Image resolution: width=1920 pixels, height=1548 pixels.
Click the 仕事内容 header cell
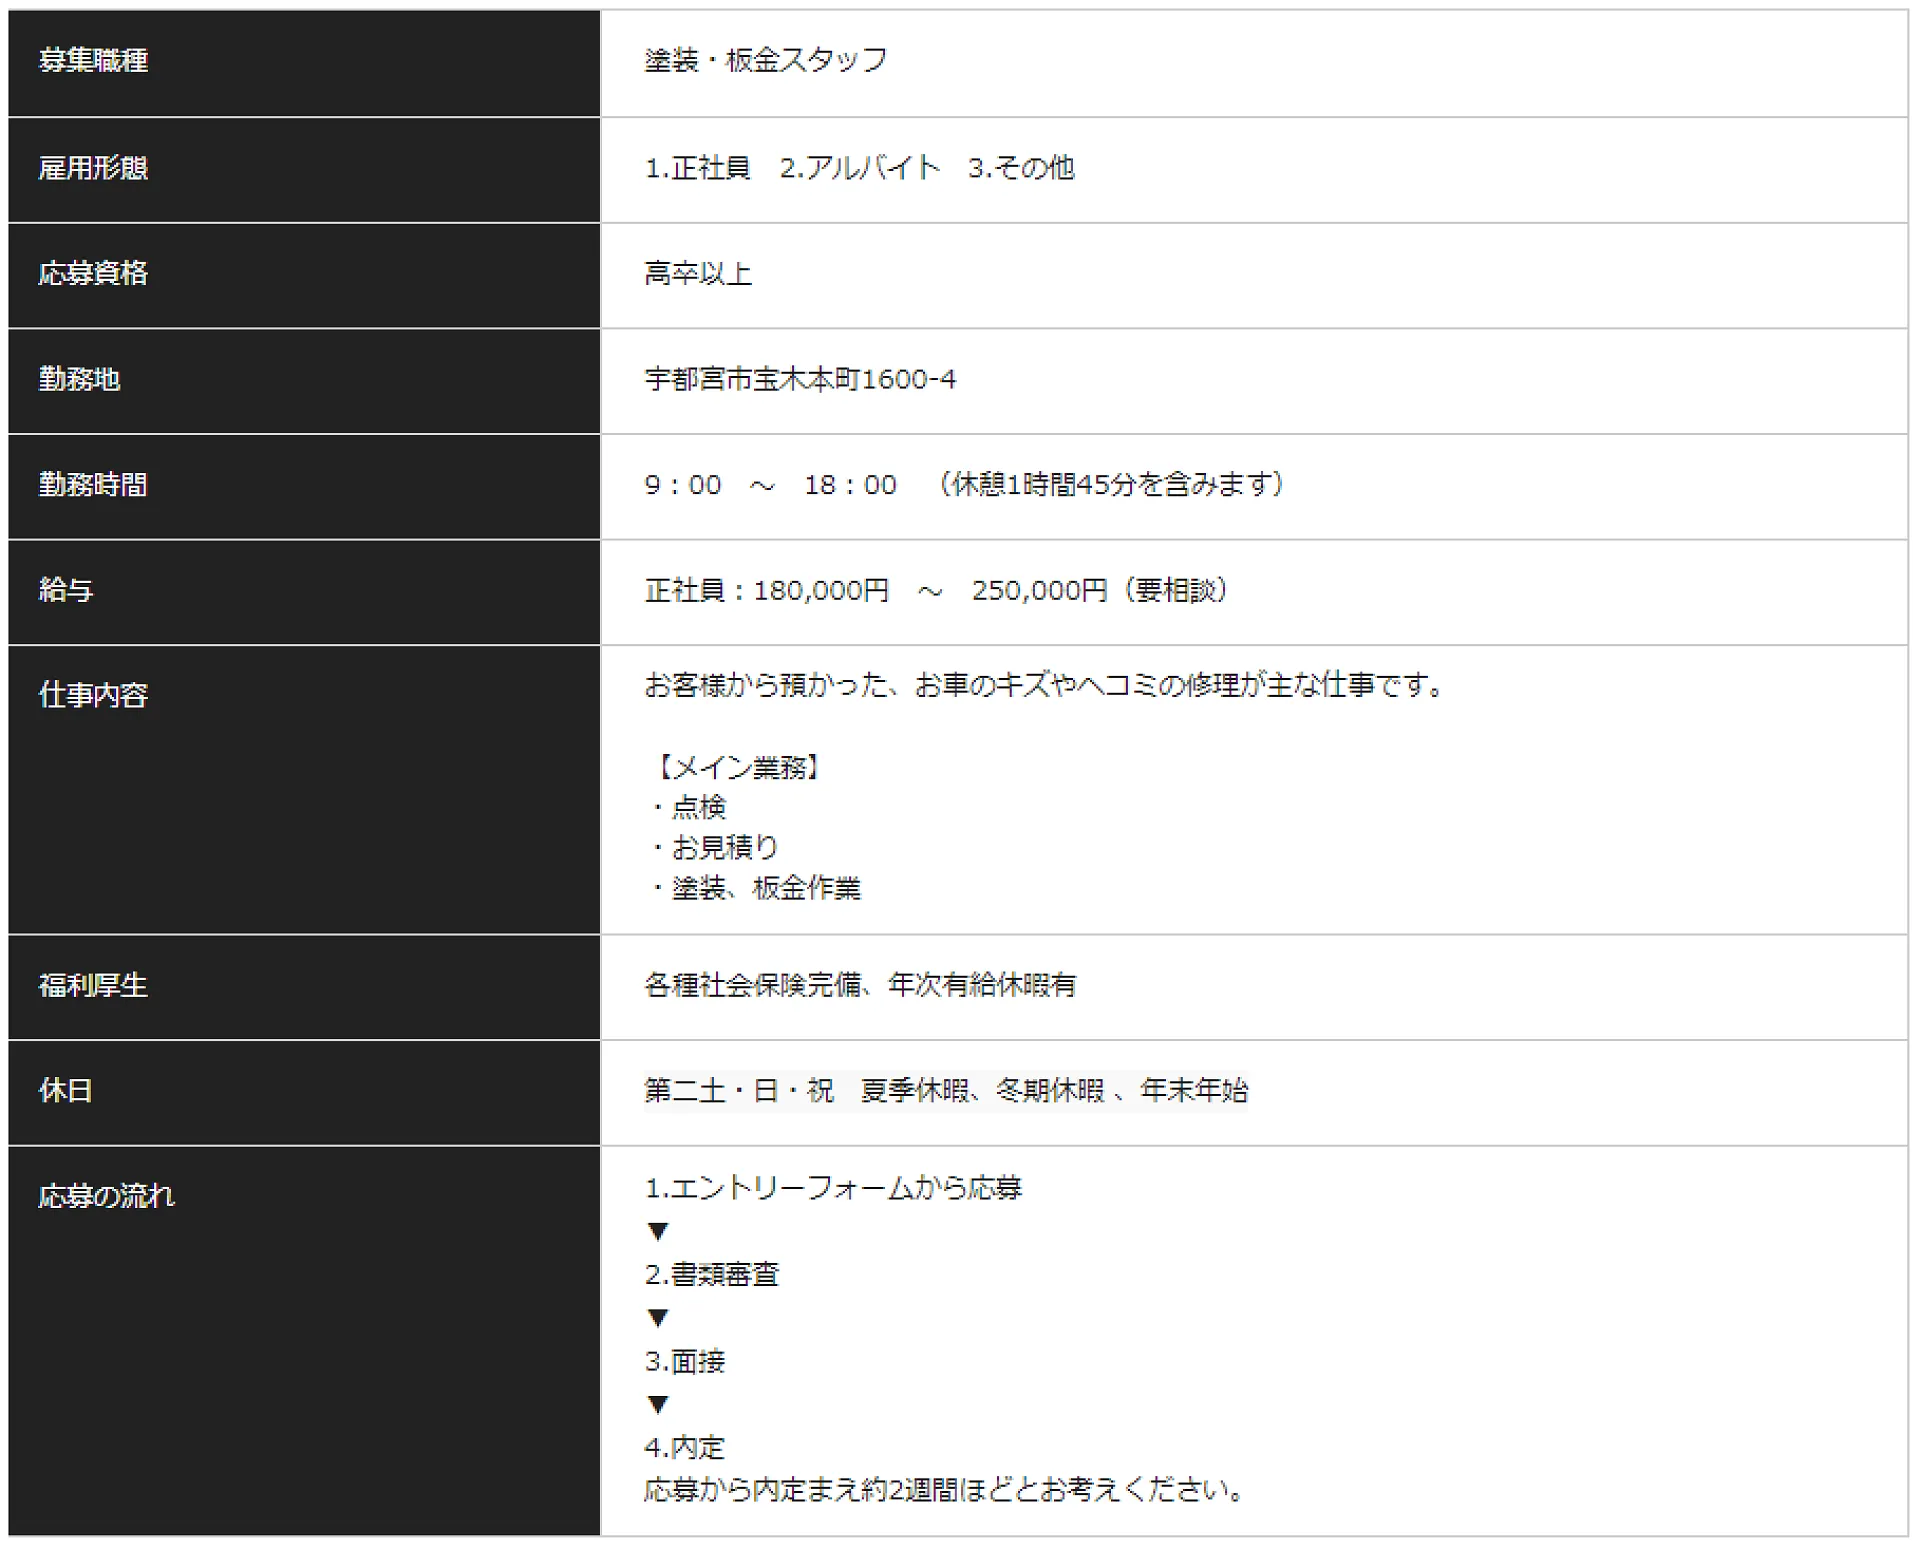(93, 695)
